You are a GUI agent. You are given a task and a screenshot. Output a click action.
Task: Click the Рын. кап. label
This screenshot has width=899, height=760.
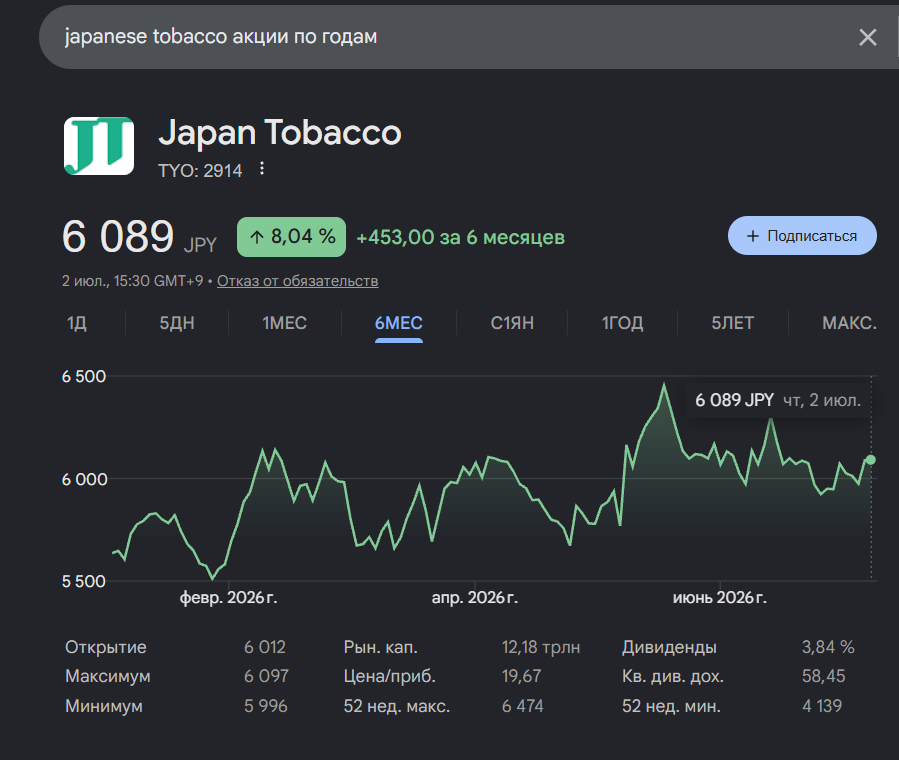(381, 647)
